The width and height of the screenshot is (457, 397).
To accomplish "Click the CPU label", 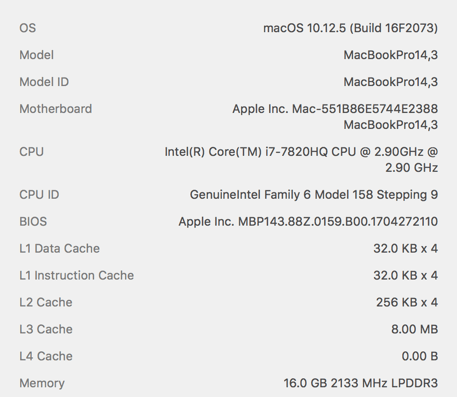I will pyautogui.click(x=31, y=152).
